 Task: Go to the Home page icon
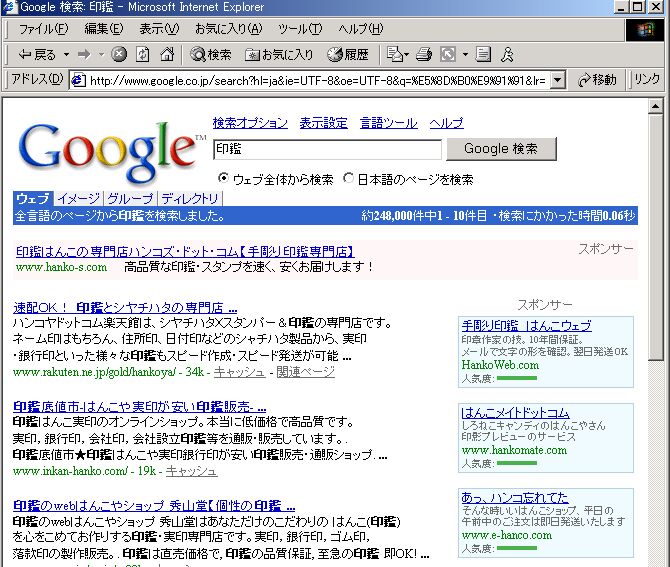click(167, 54)
